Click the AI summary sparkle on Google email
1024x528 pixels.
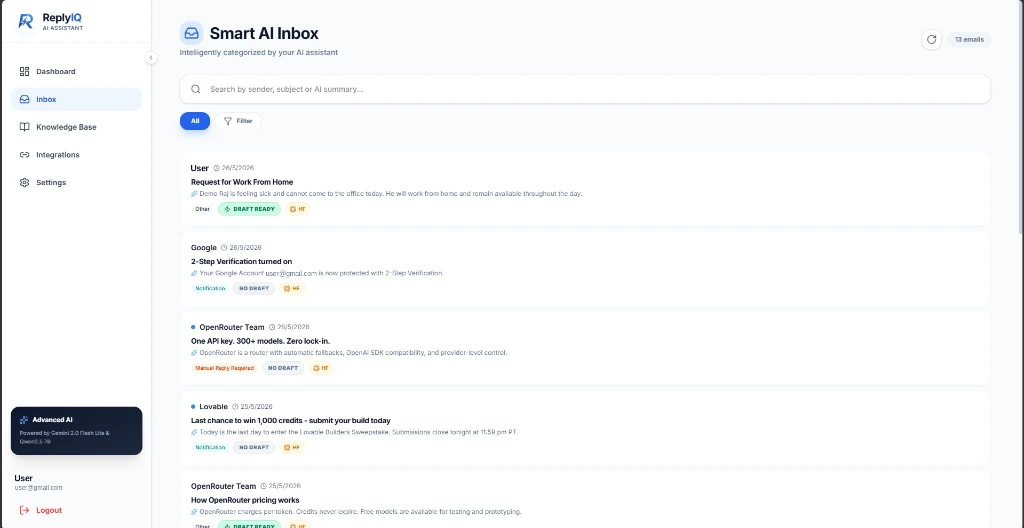click(x=194, y=273)
